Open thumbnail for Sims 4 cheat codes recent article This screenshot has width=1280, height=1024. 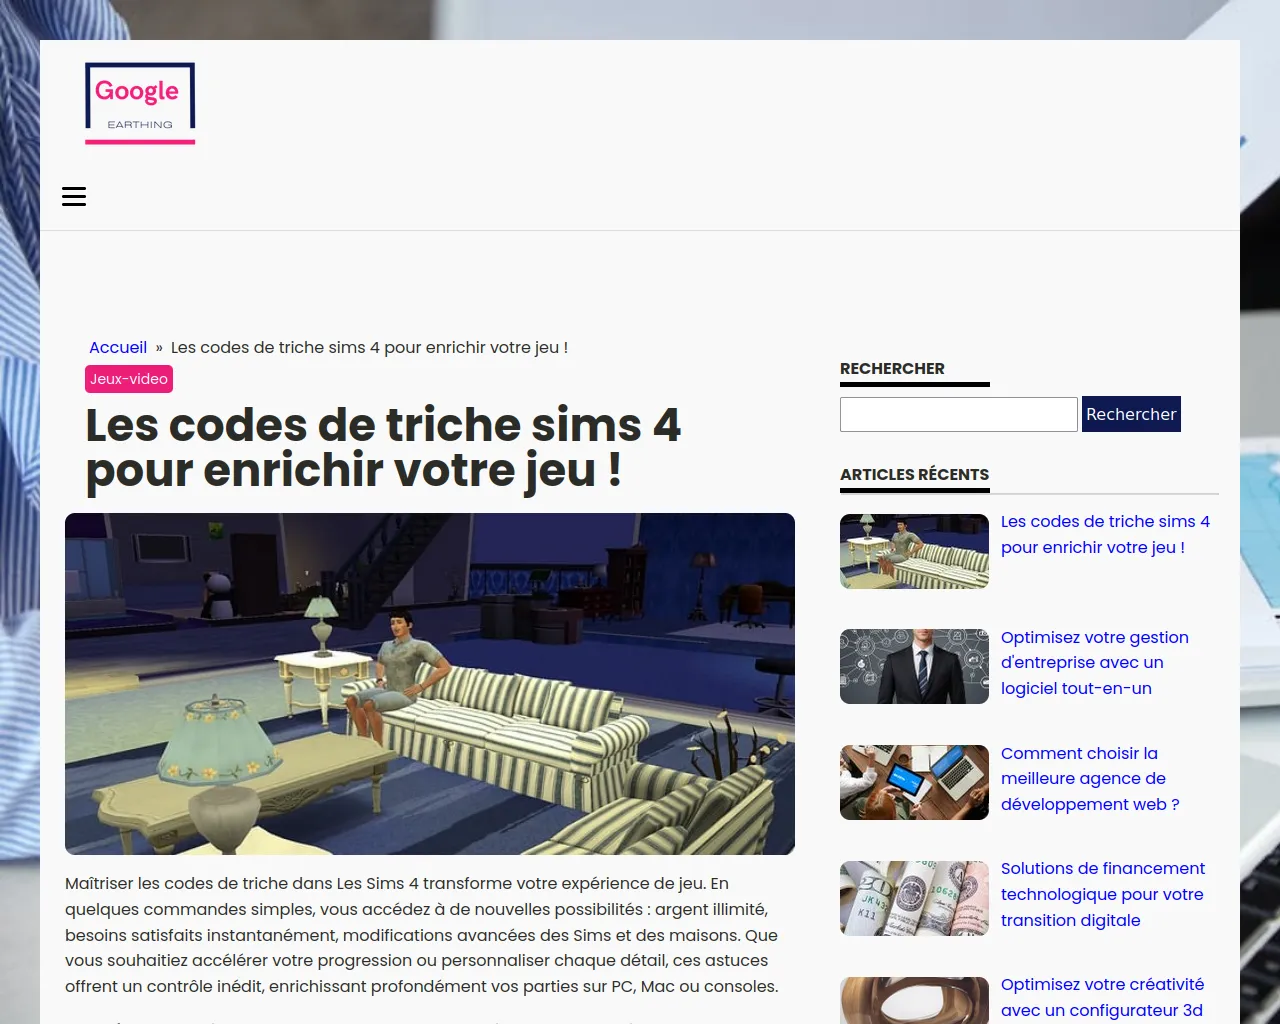[914, 551]
